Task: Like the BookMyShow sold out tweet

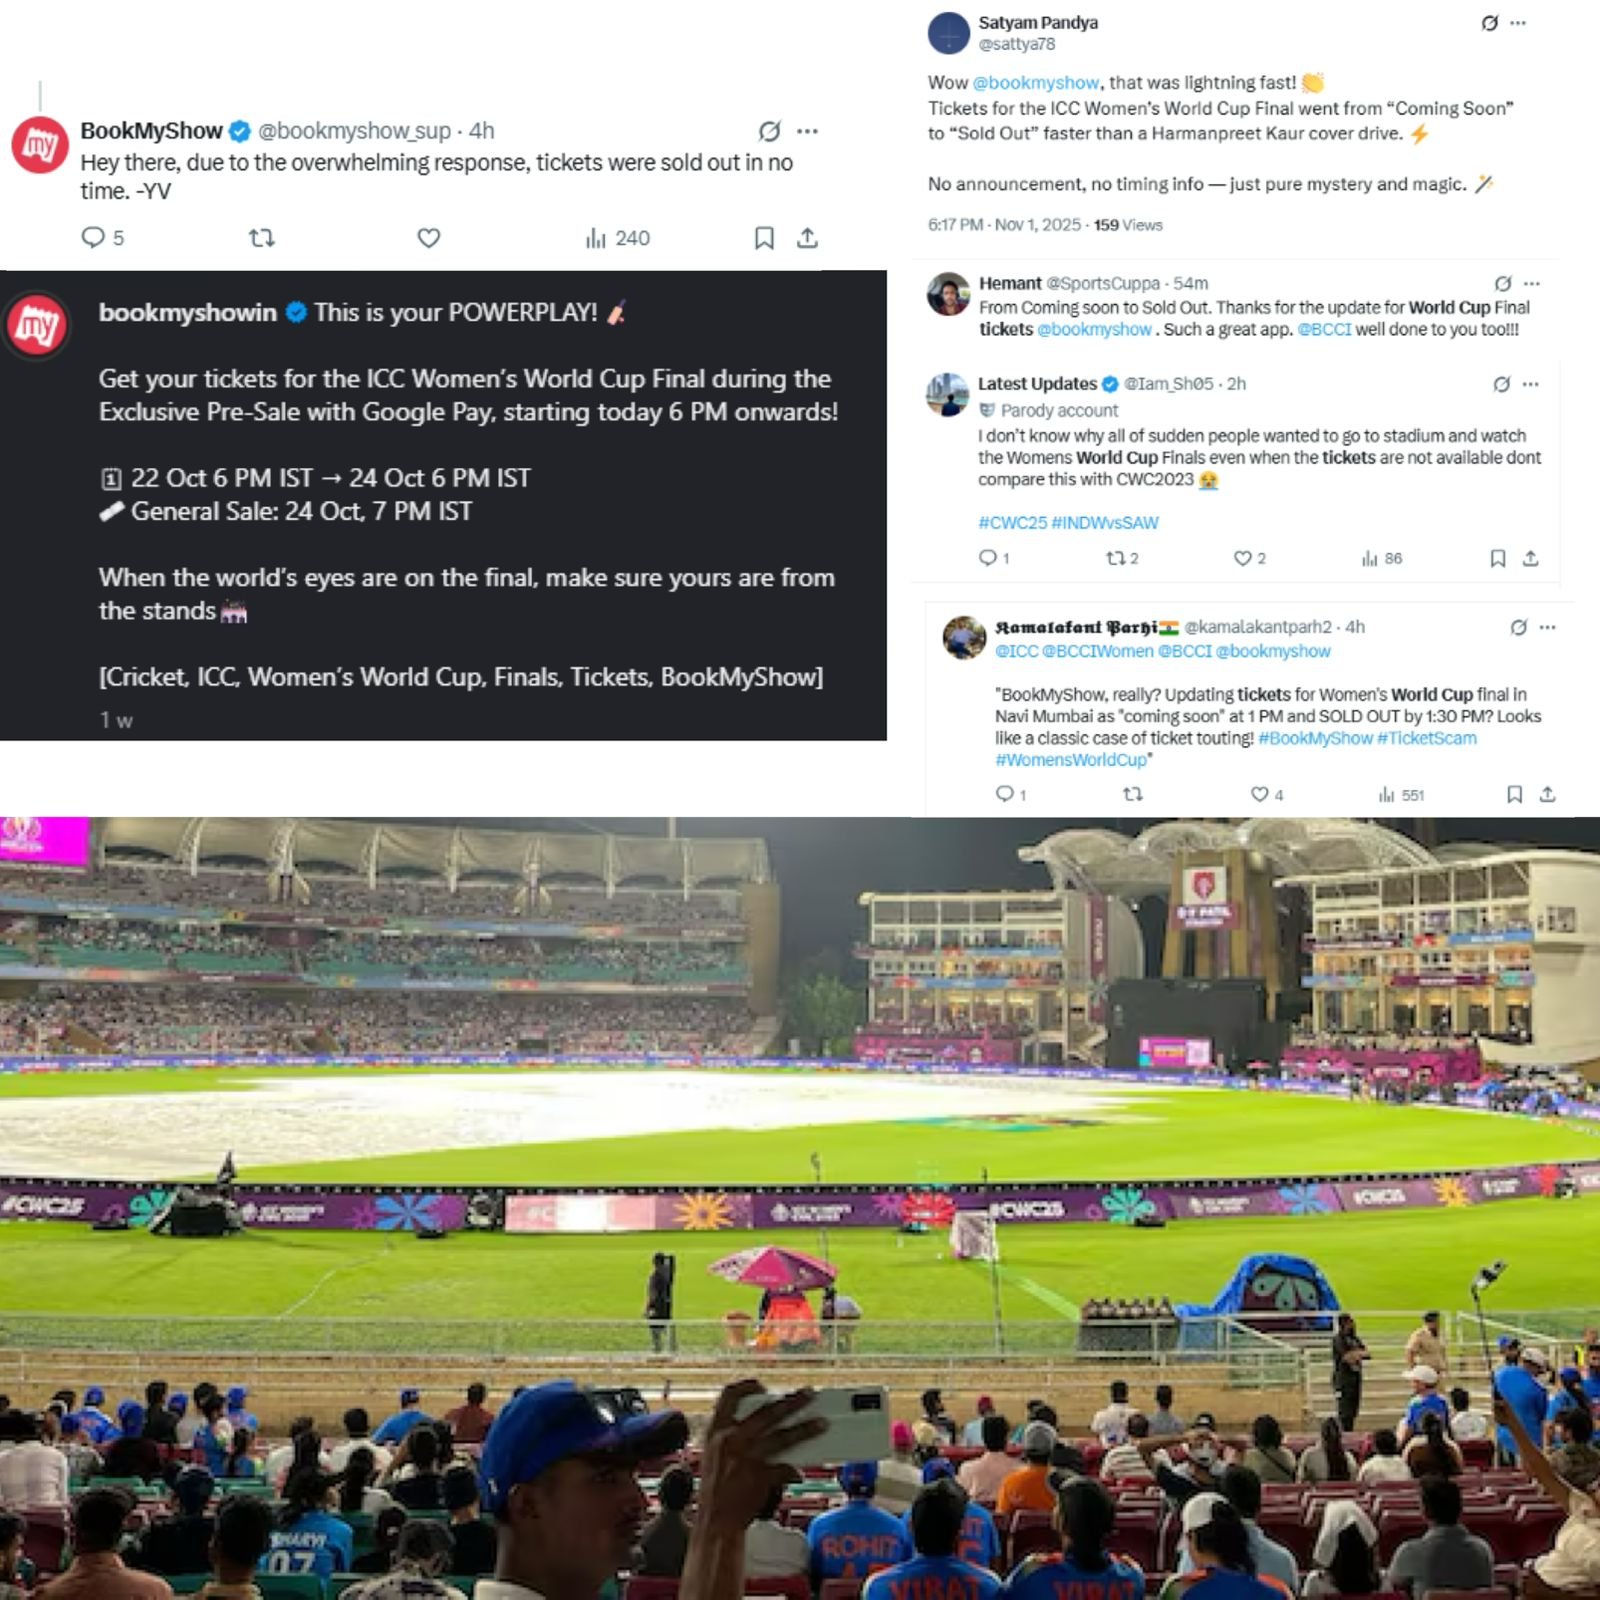Action: click(428, 238)
